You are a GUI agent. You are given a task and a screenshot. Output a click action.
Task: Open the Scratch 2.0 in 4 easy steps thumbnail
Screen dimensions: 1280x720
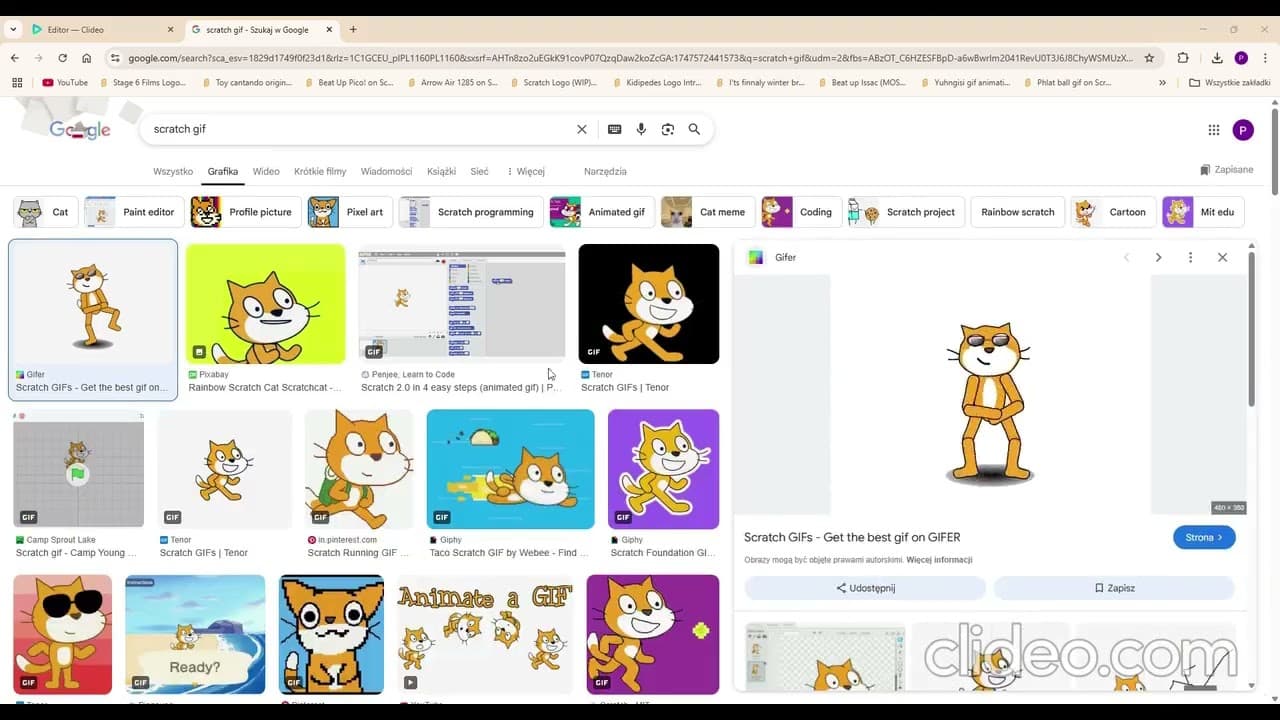[x=462, y=304]
